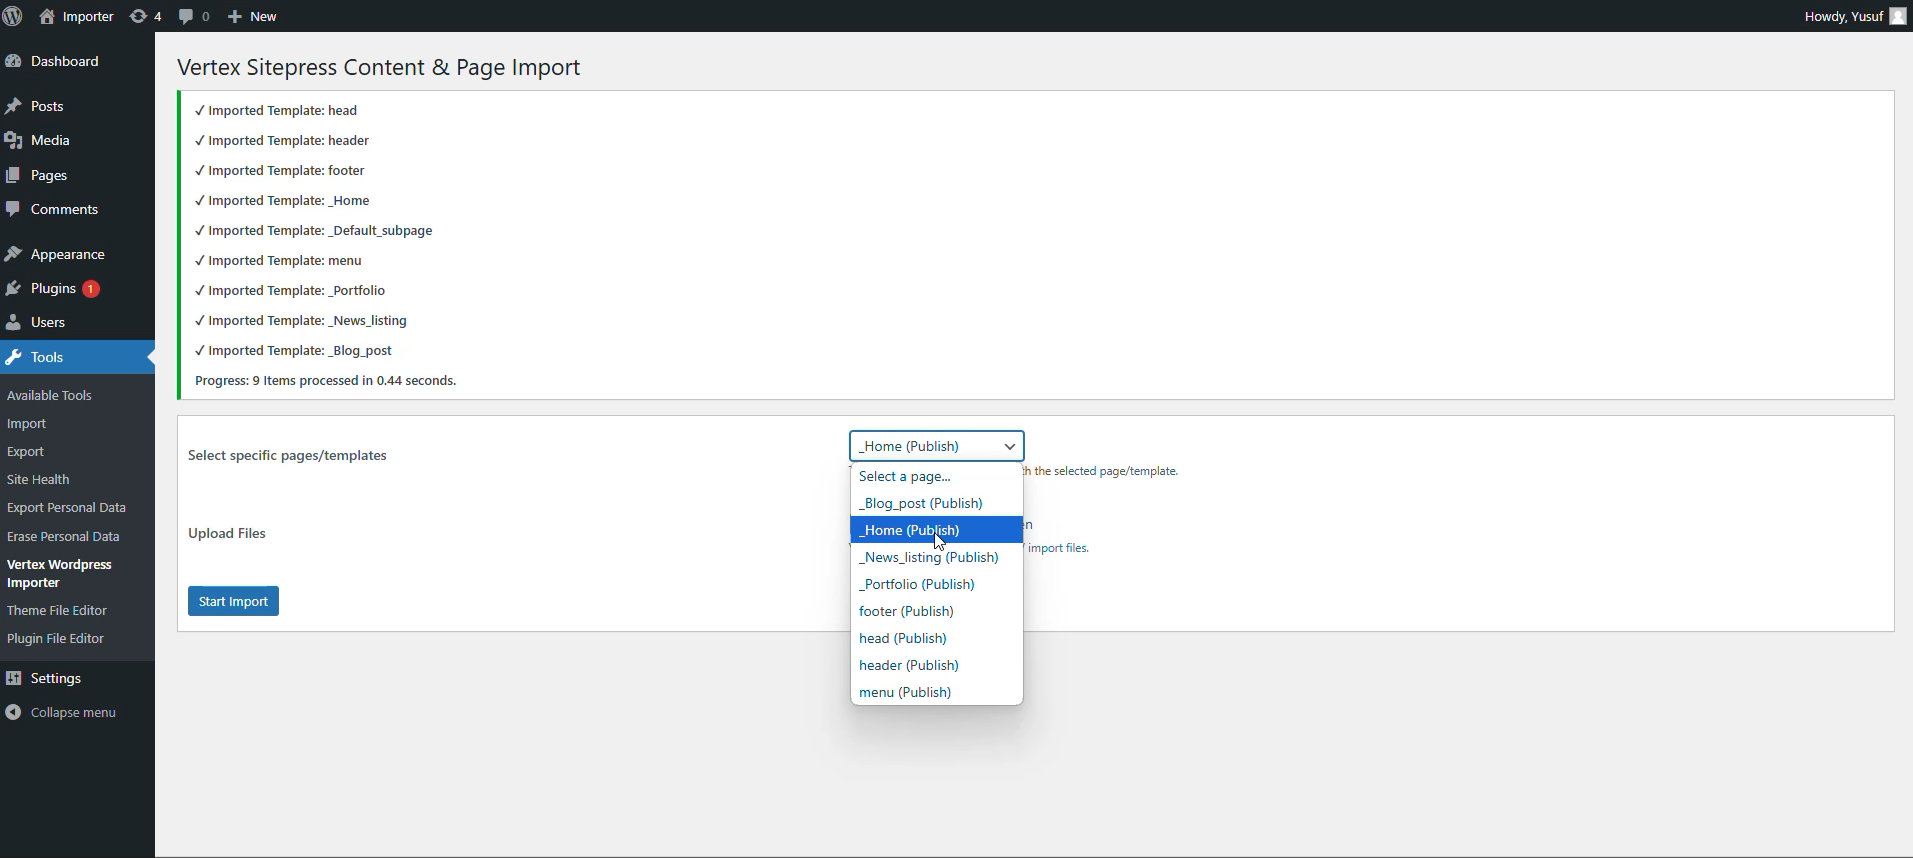
Task: Click the page title heading
Action: tap(379, 68)
